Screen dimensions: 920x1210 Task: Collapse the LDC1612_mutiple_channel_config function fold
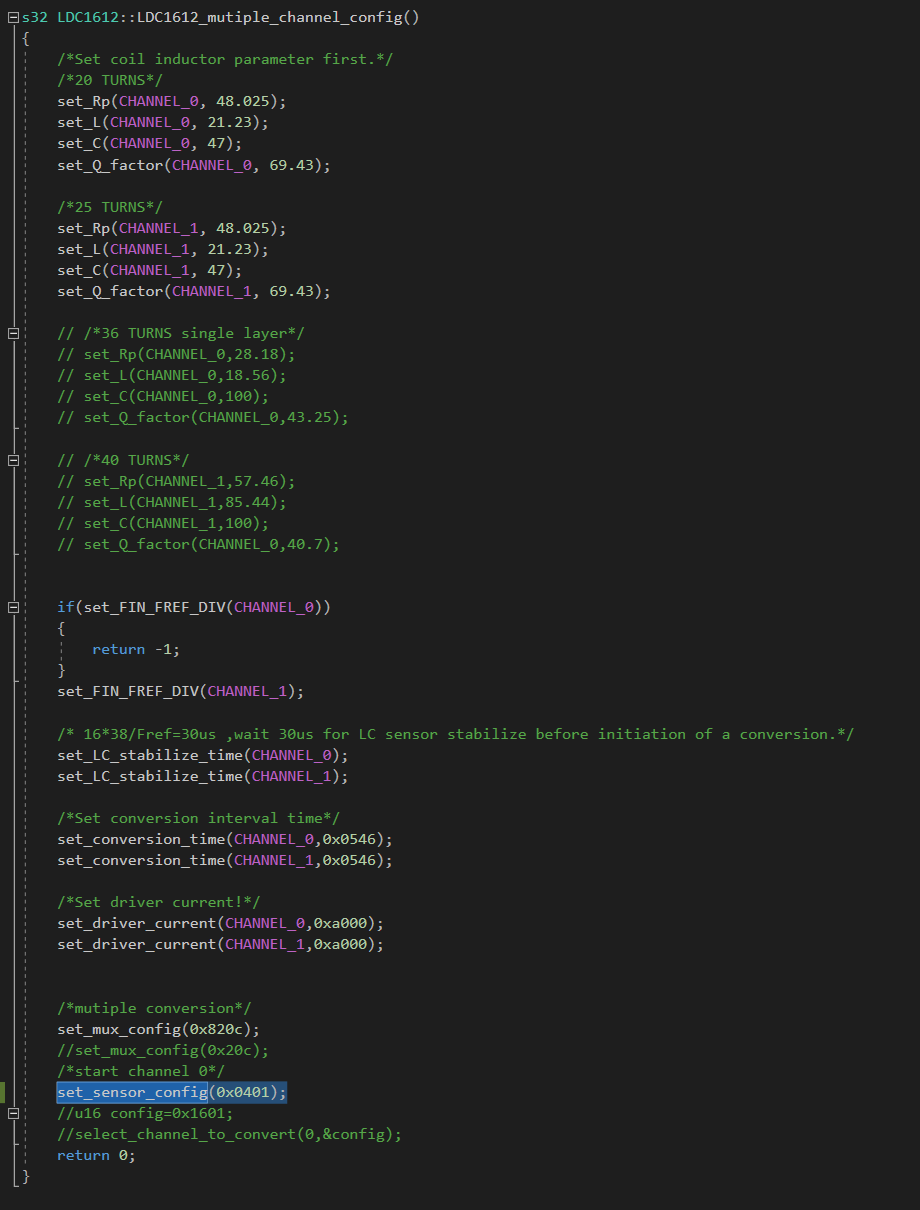click(x=13, y=17)
